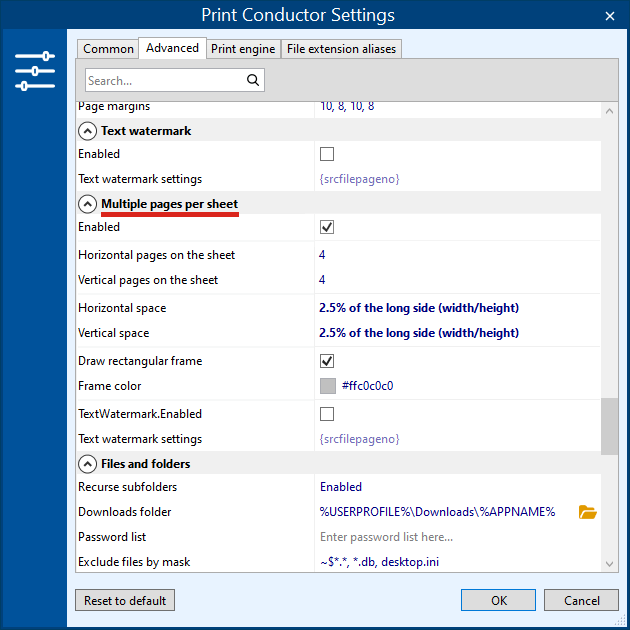The width and height of the screenshot is (630, 630).
Task: Click the Page margins value 10, 8, 10, 8
Action: pos(347,106)
